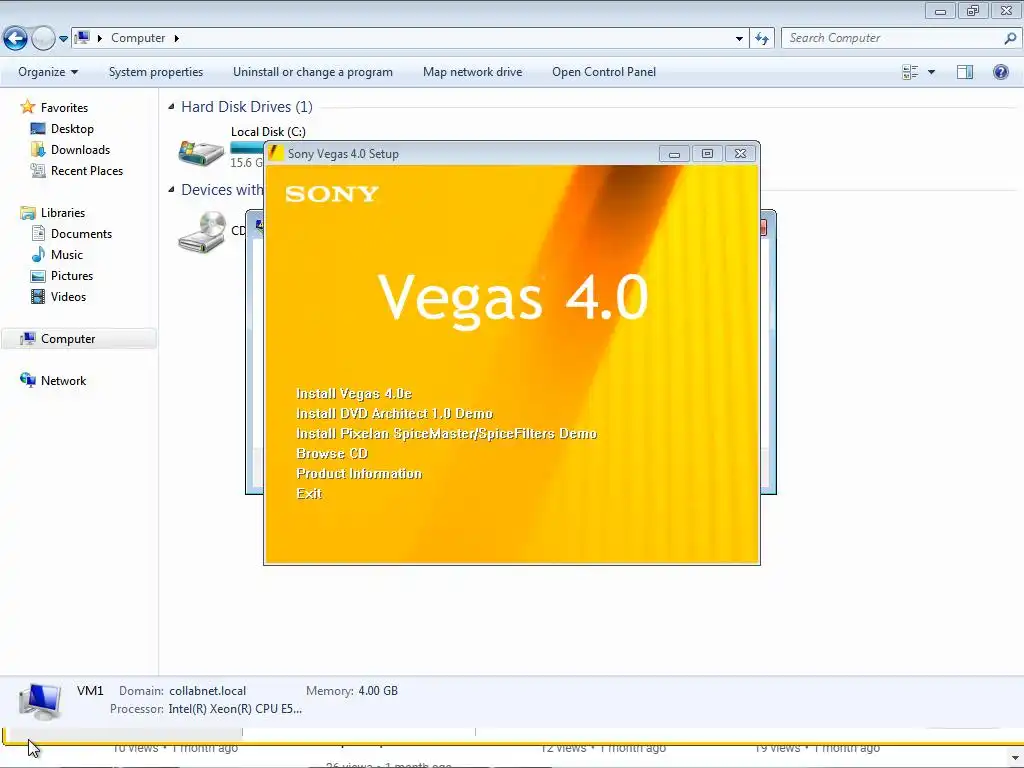Click the Recent Places icon

pyautogui.click(x=38, y=170)
